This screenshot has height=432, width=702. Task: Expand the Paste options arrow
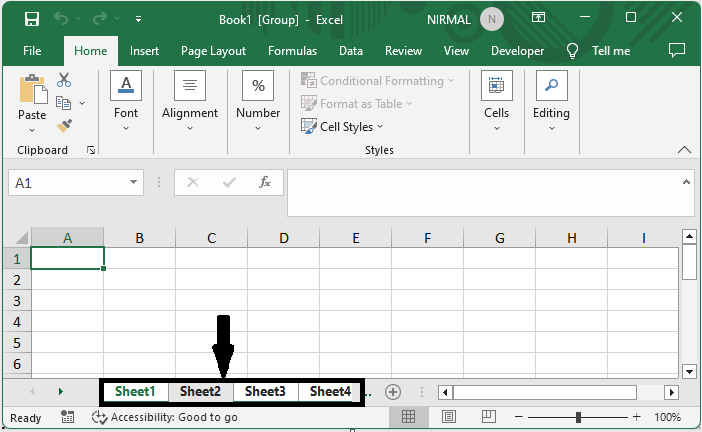[32, 130]
